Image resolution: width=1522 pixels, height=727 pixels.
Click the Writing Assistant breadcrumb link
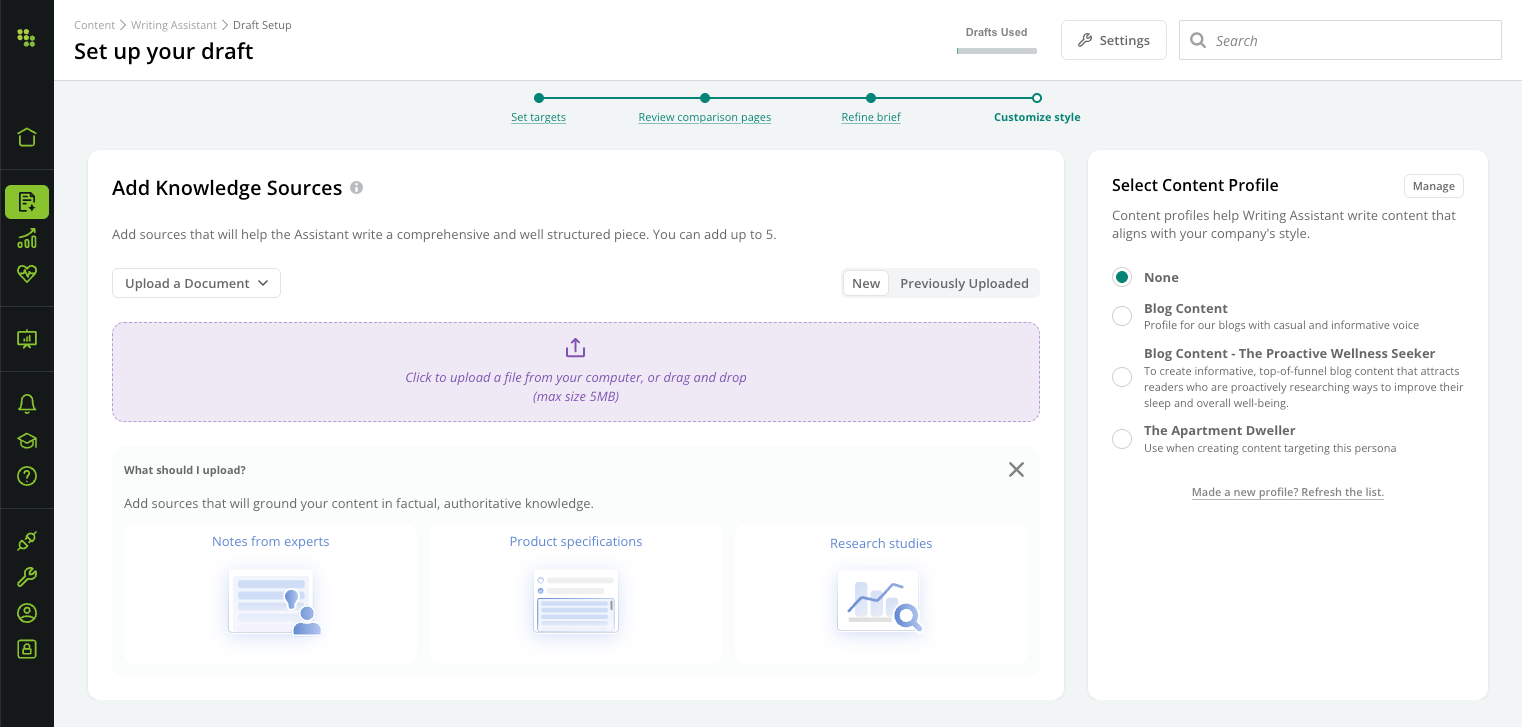(x=174, y=25)
